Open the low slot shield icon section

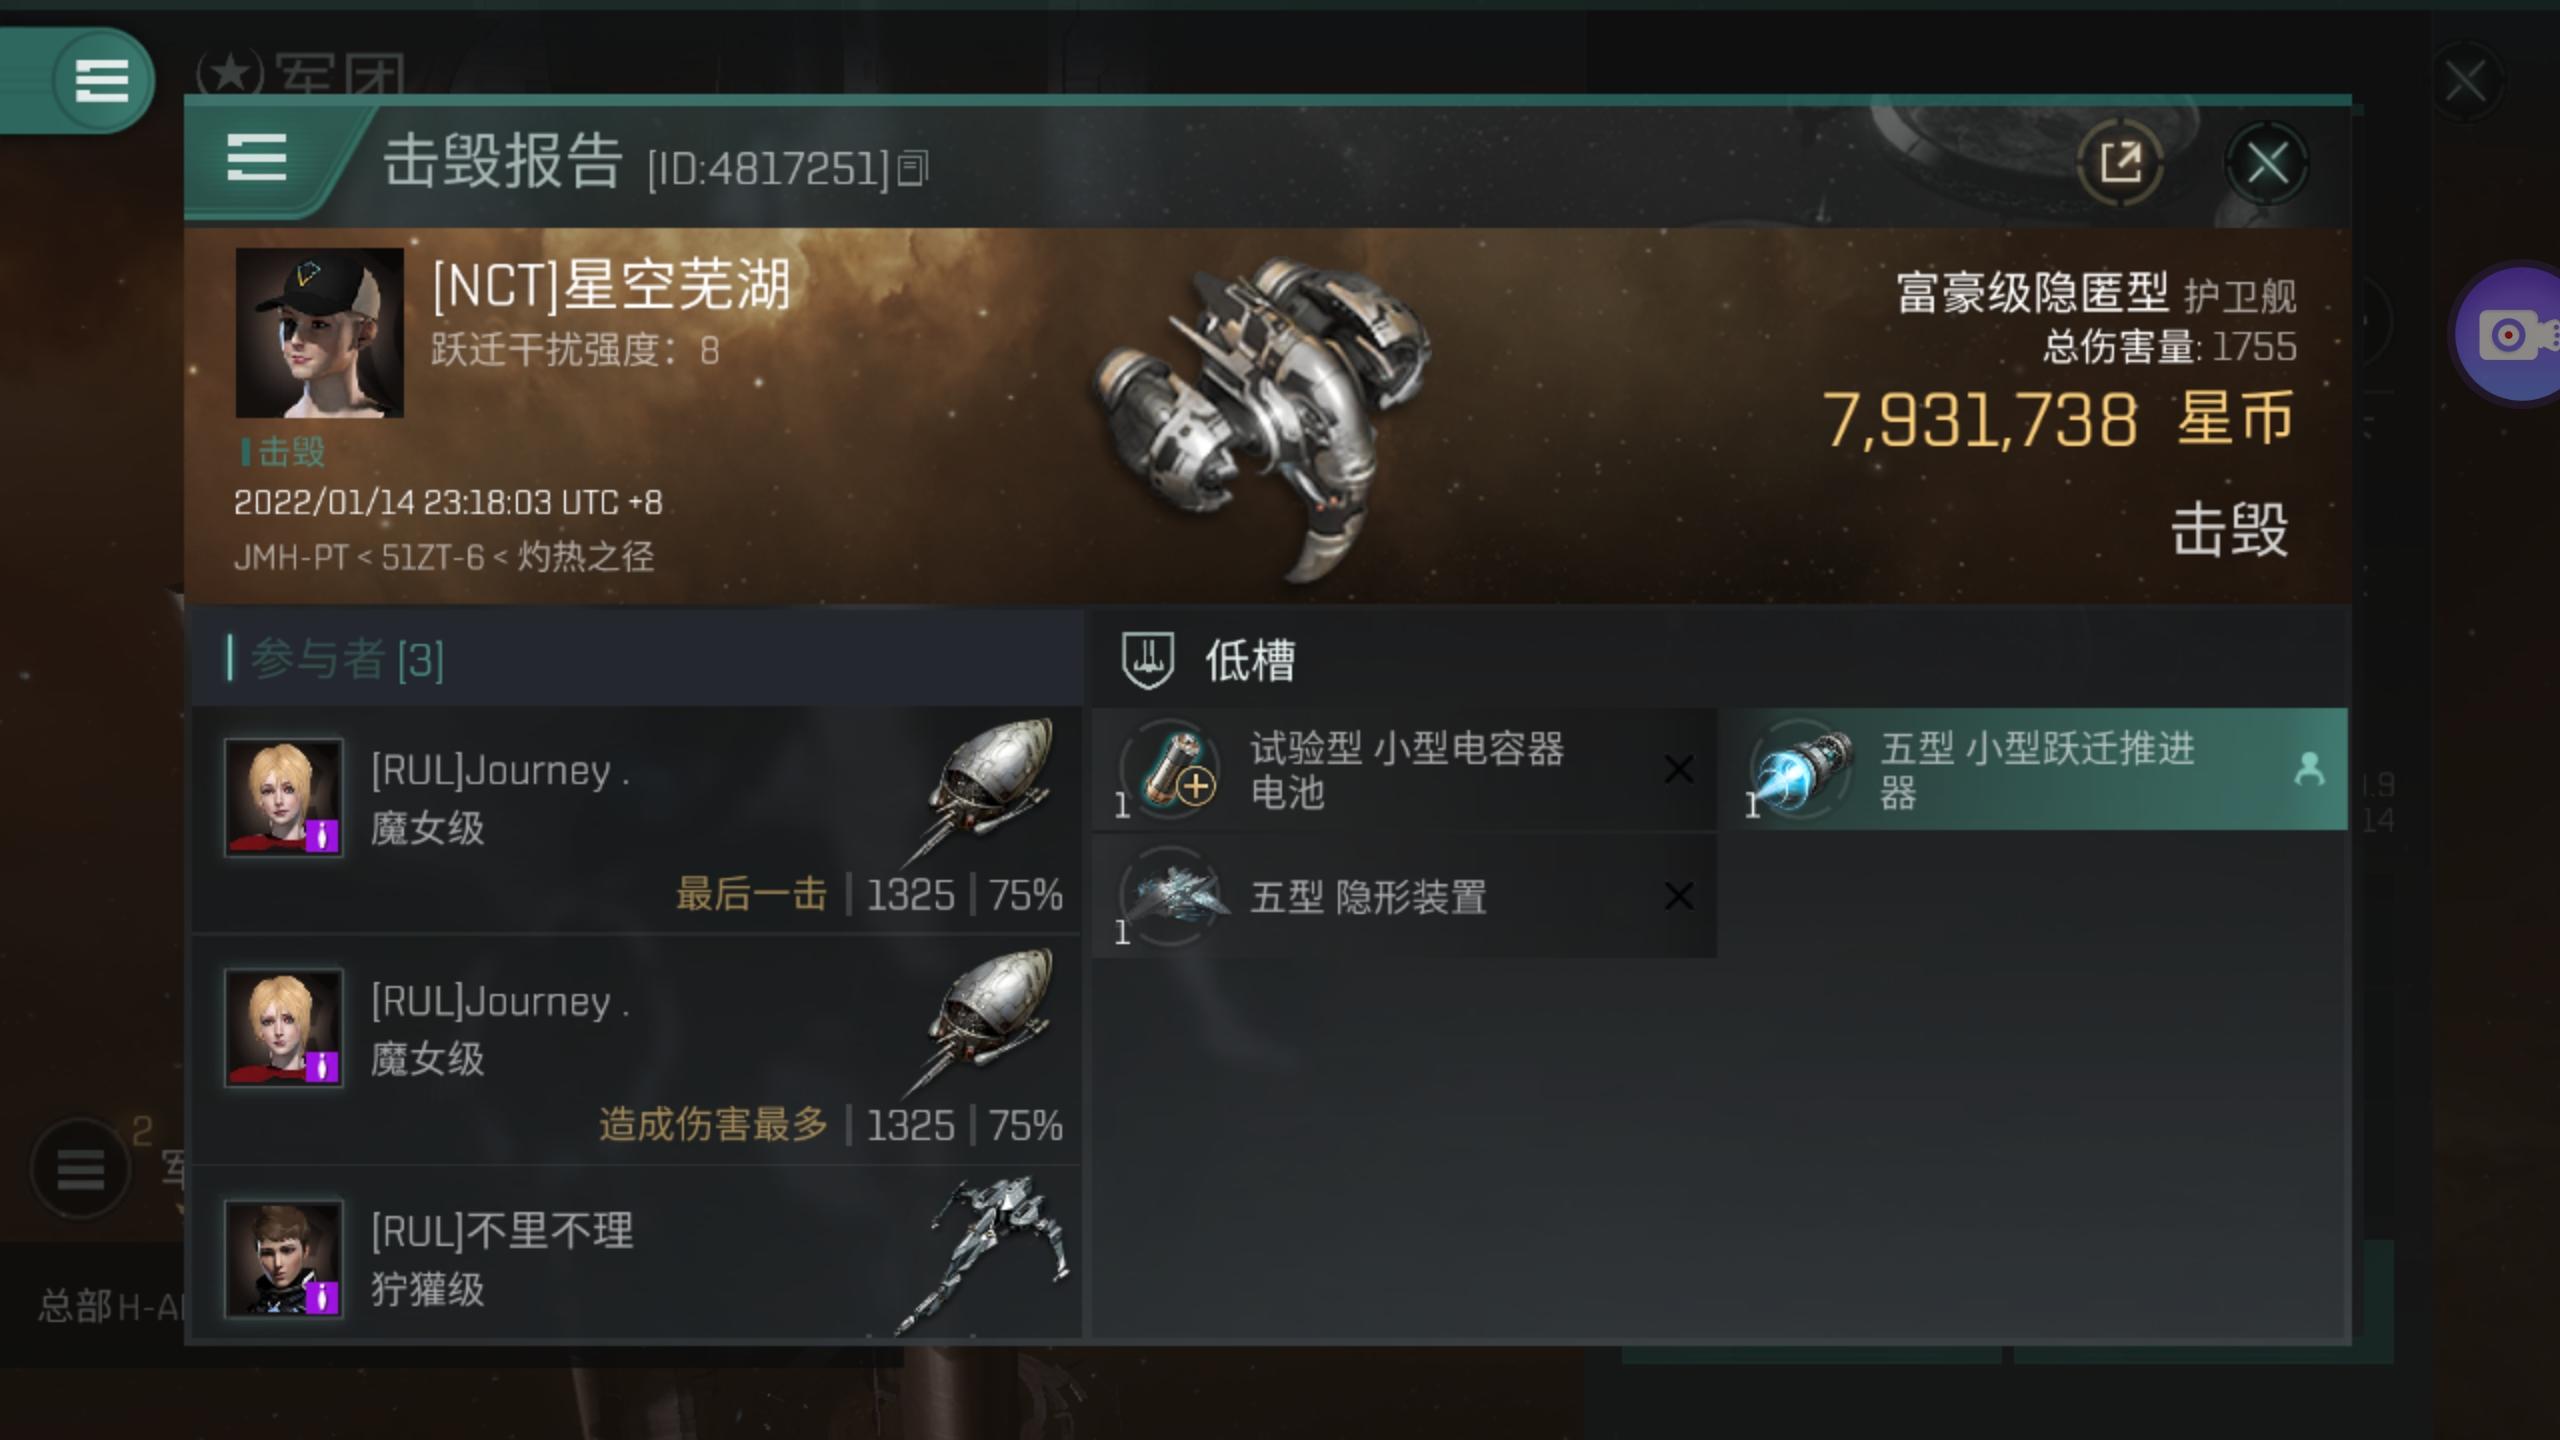click(x=1148, y=660)
